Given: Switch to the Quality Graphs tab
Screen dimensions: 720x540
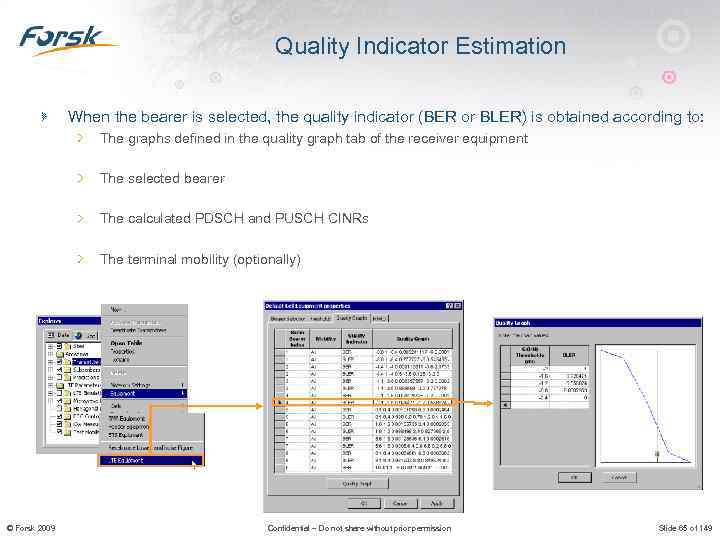Looking at the screenshot, I should tap(352, 318).
